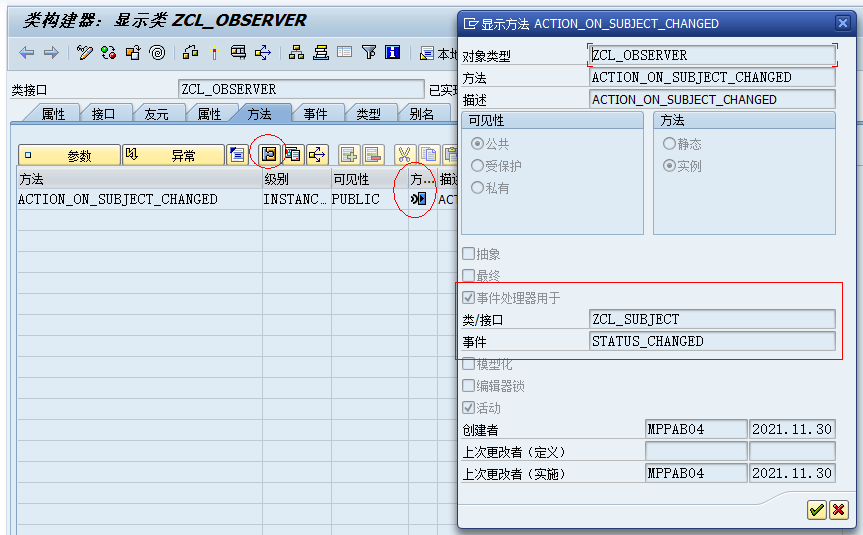Select the 公共 visibility radio button
The width and height of the screenshot is (863, 535).
[477, 144]
